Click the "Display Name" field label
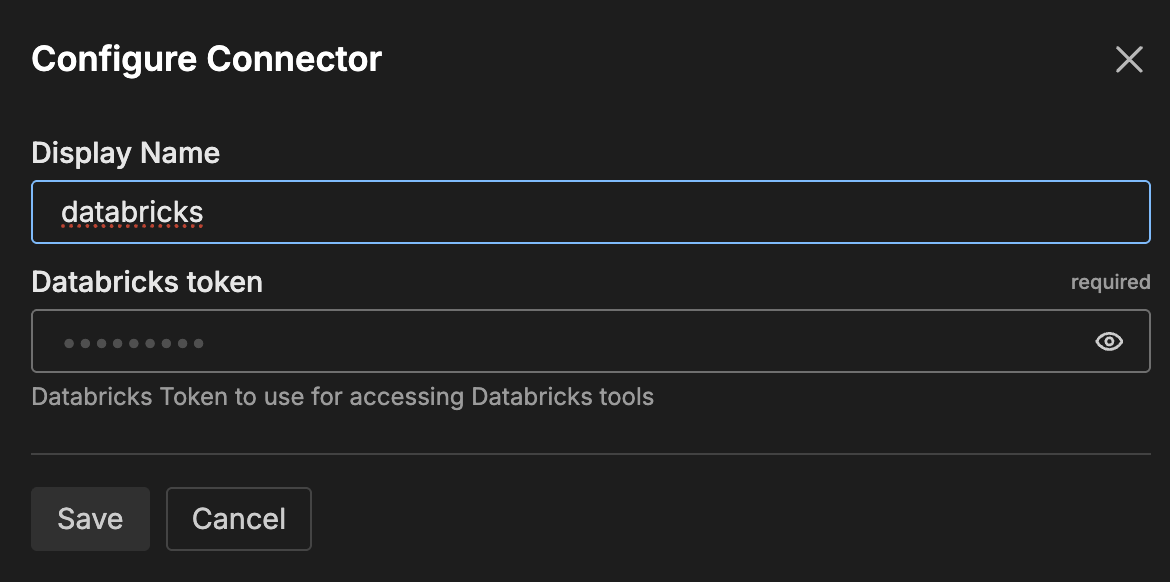The image size is (1170, 582). 126,153
